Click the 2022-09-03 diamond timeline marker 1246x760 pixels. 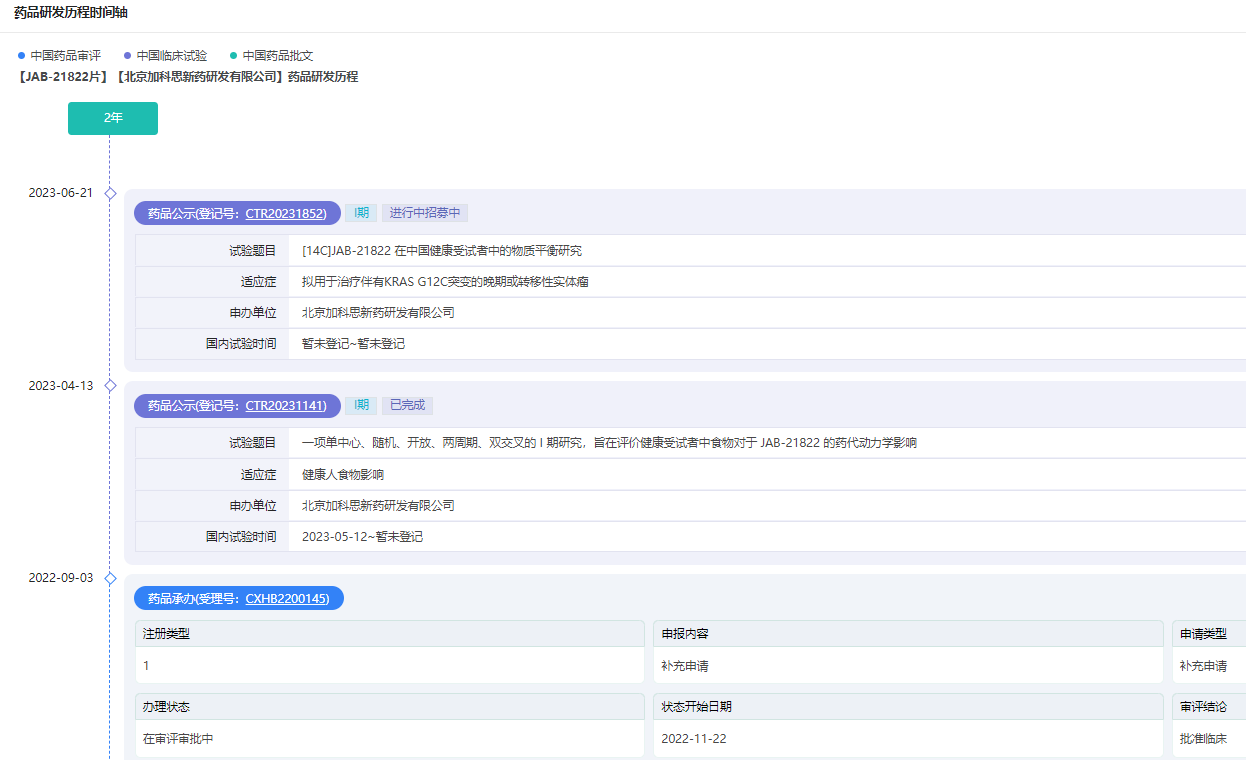(x=110, y=578)
